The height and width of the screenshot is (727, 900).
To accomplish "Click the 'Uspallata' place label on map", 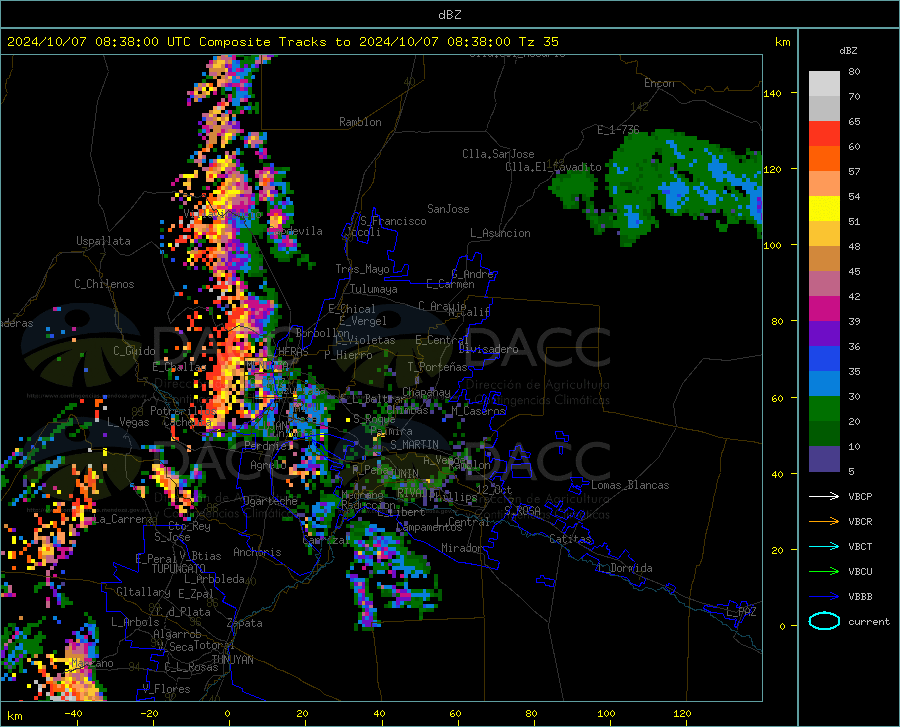I will pos(103,241).
